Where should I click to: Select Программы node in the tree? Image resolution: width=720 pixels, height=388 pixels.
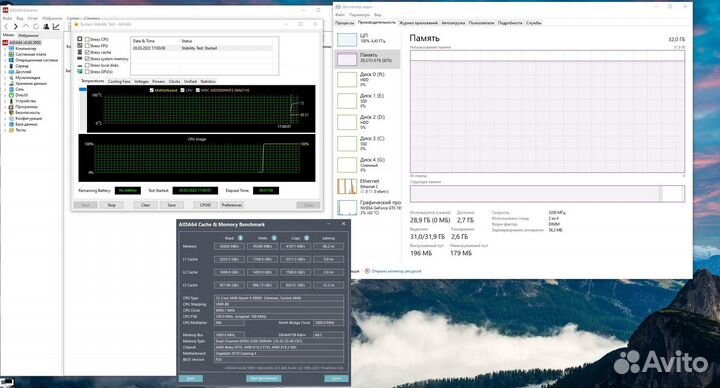coord(26,107)
